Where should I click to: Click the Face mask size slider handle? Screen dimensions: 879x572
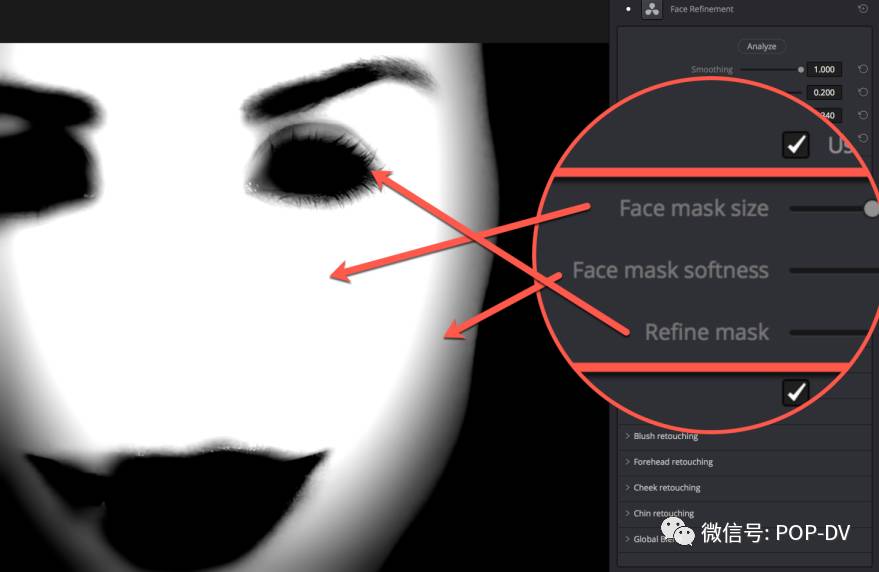[872, 208]
